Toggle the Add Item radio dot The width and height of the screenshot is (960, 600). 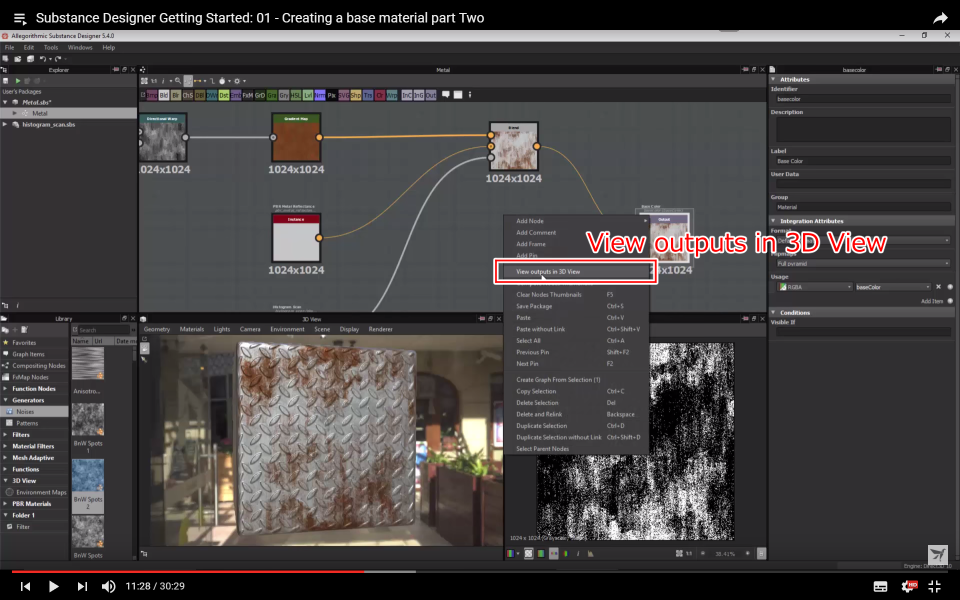[950, 301]
